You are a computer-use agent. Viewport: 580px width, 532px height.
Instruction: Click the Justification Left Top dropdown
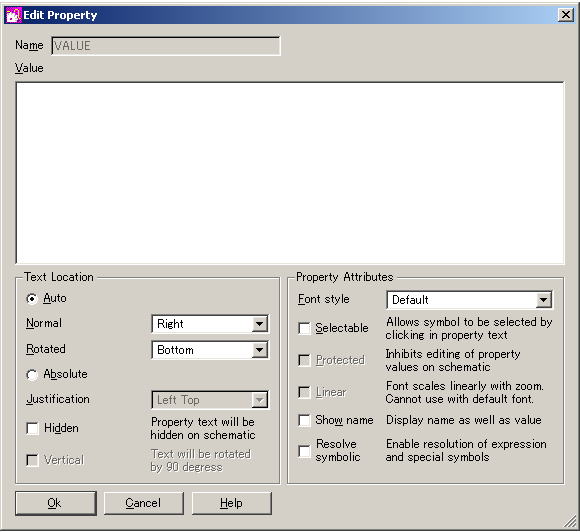point(210,400)
